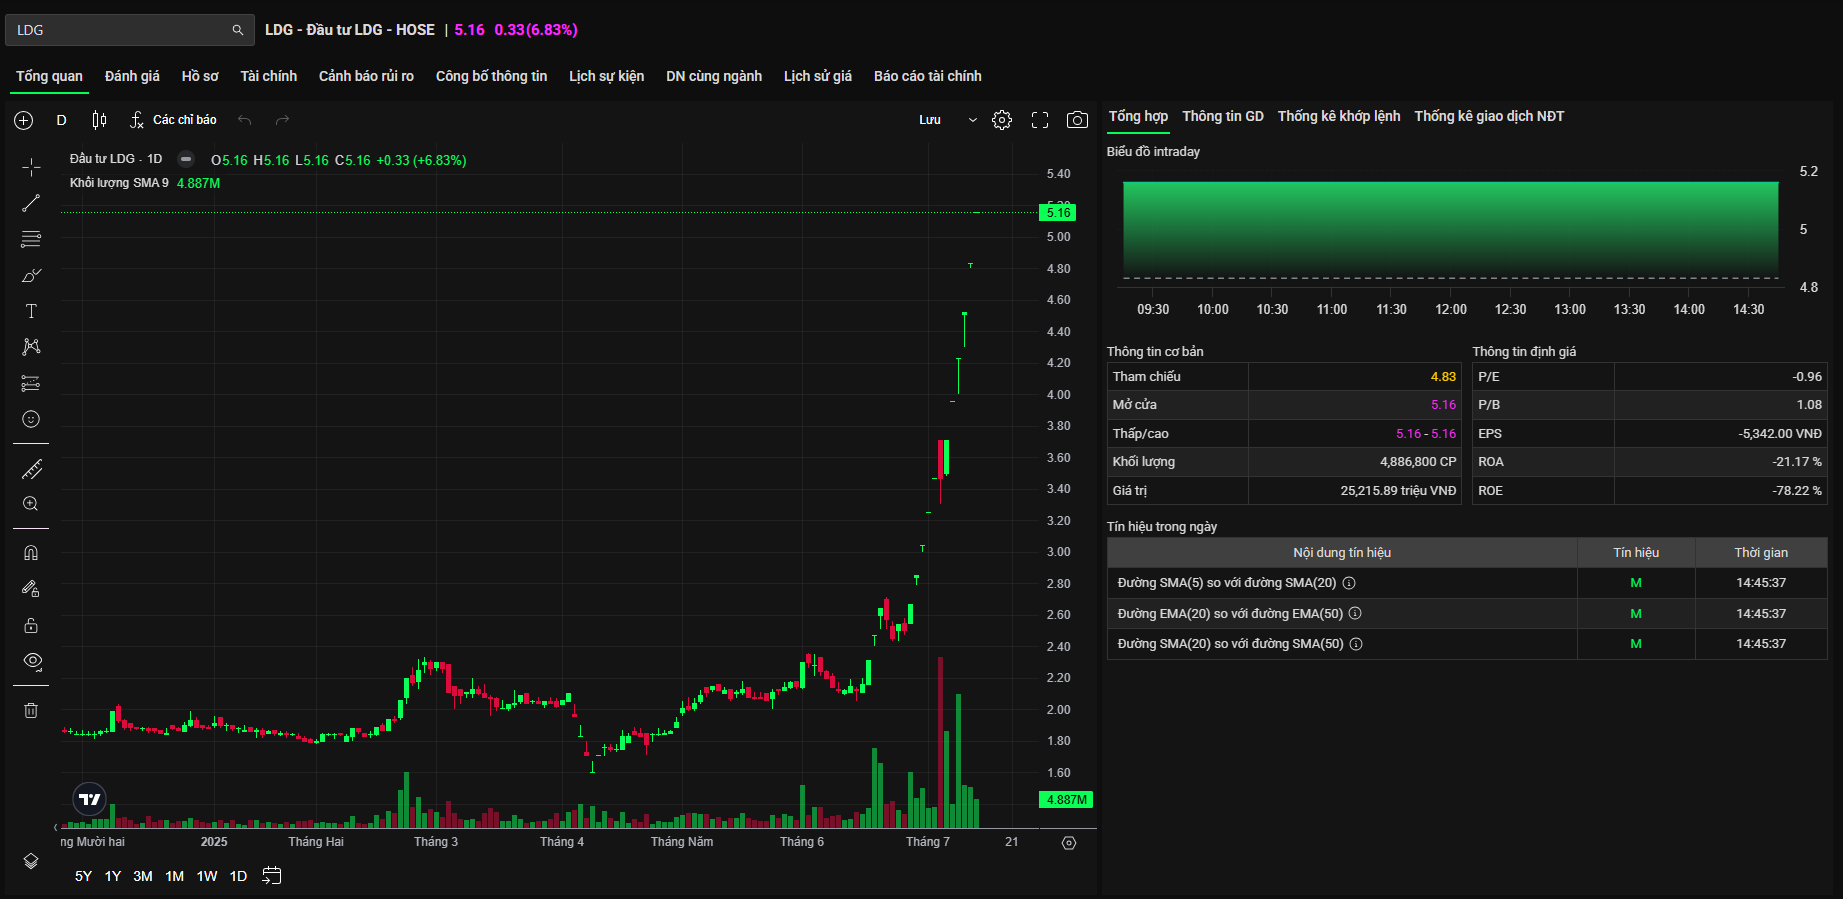Open time axis settings gear
The image size is (1843, 899).
point(1069,843)
